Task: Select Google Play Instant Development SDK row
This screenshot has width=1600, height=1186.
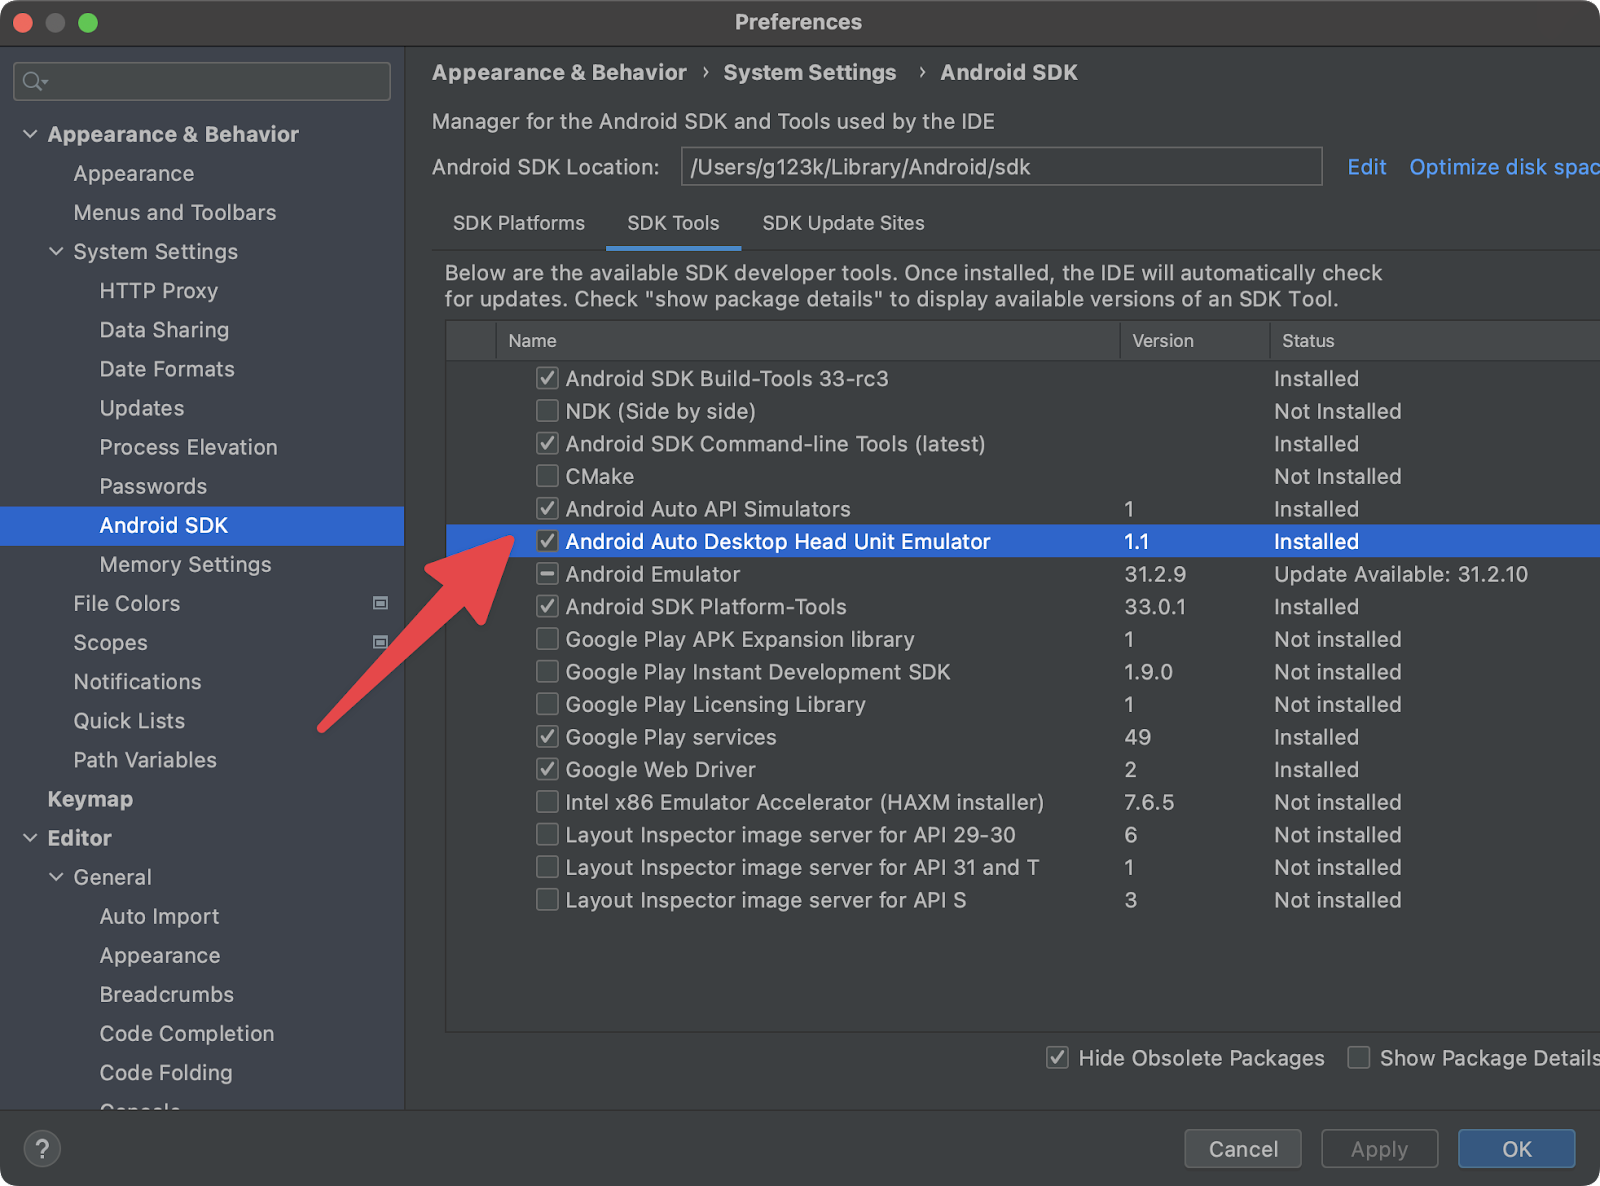Action: click(x=1022, y=672)
